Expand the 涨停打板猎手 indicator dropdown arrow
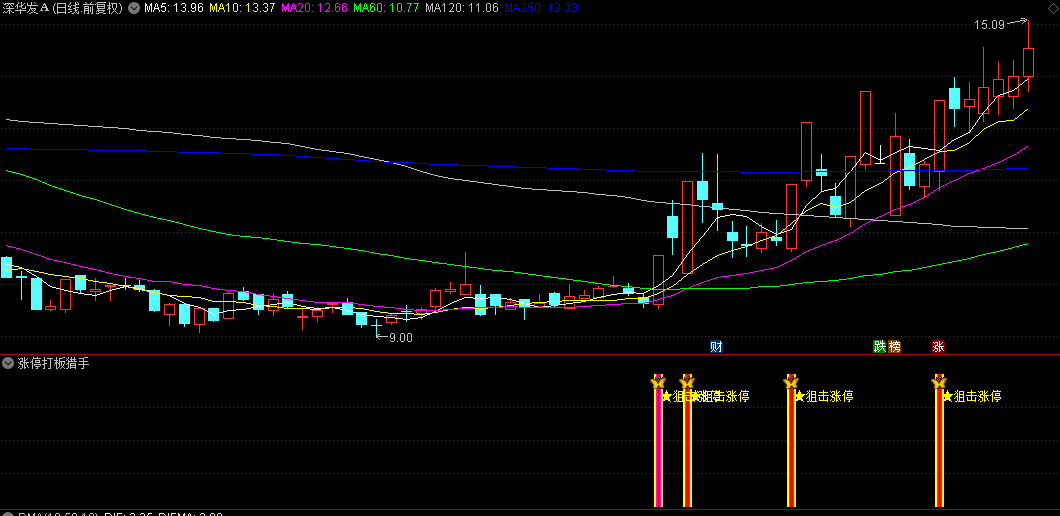 [8, 363]
